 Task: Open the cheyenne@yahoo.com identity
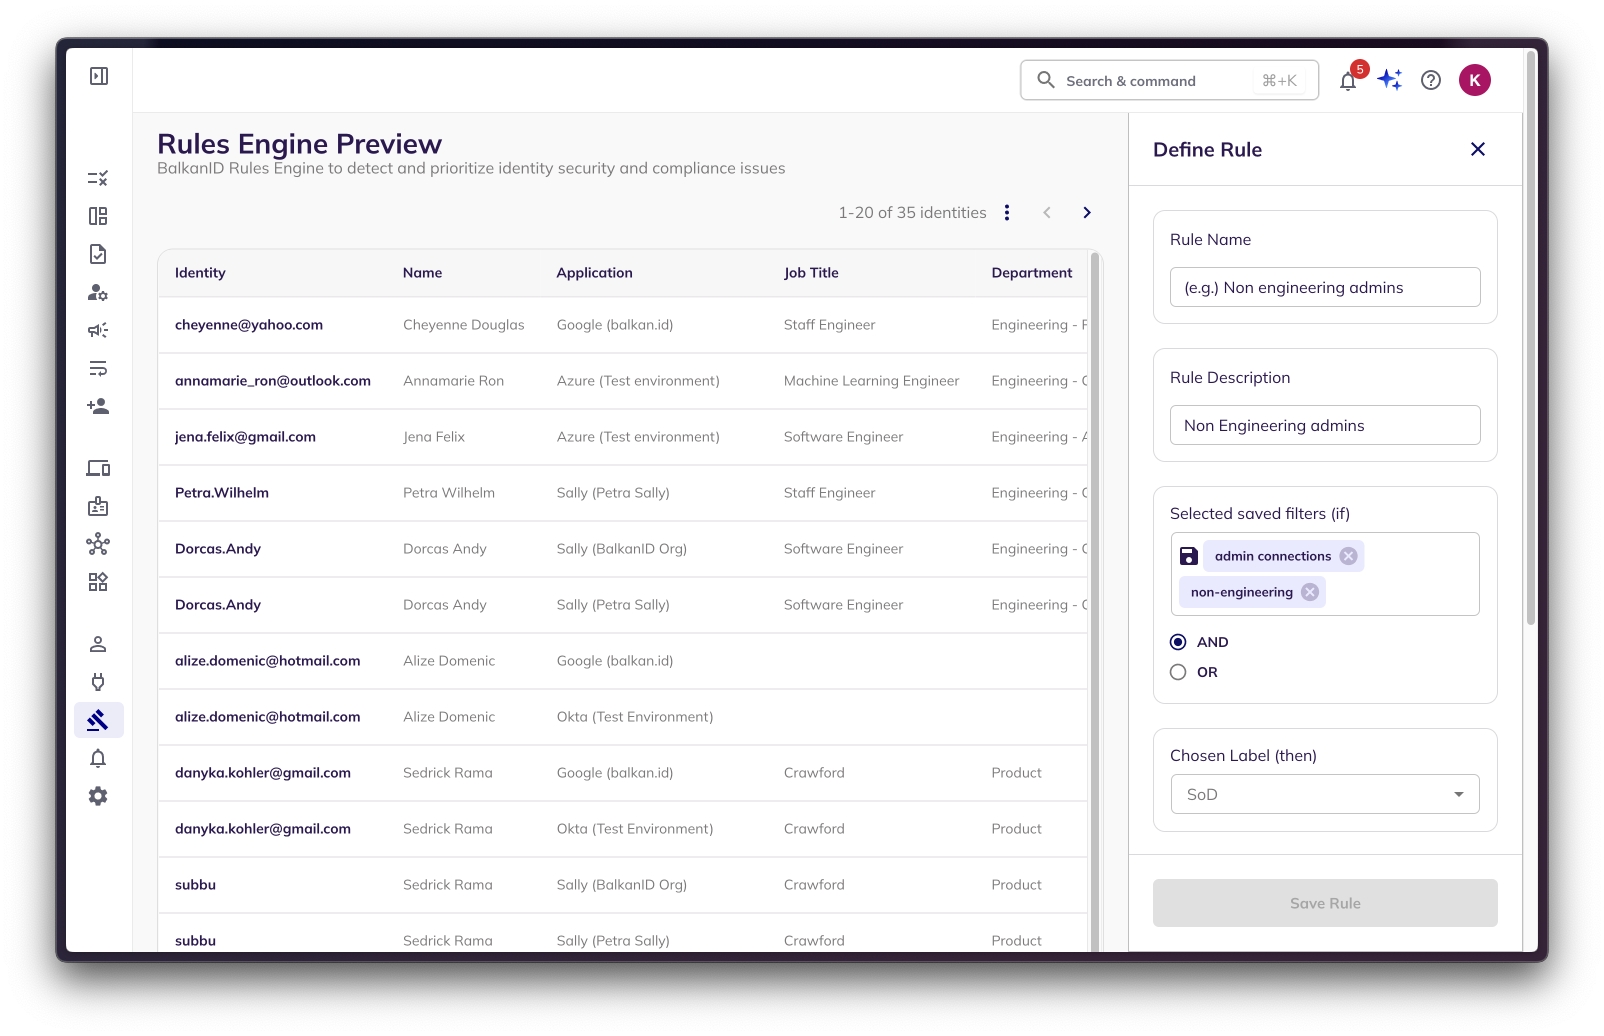point(249,325)
